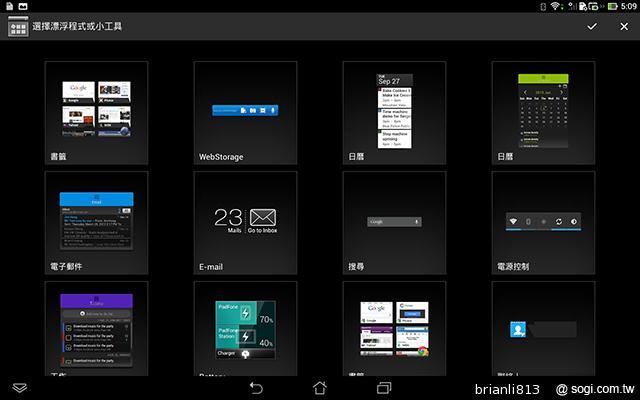Choose the Chrome bookmarks widget tile
The height and width of the screenshot is (400, 640).
pos(394,329)
